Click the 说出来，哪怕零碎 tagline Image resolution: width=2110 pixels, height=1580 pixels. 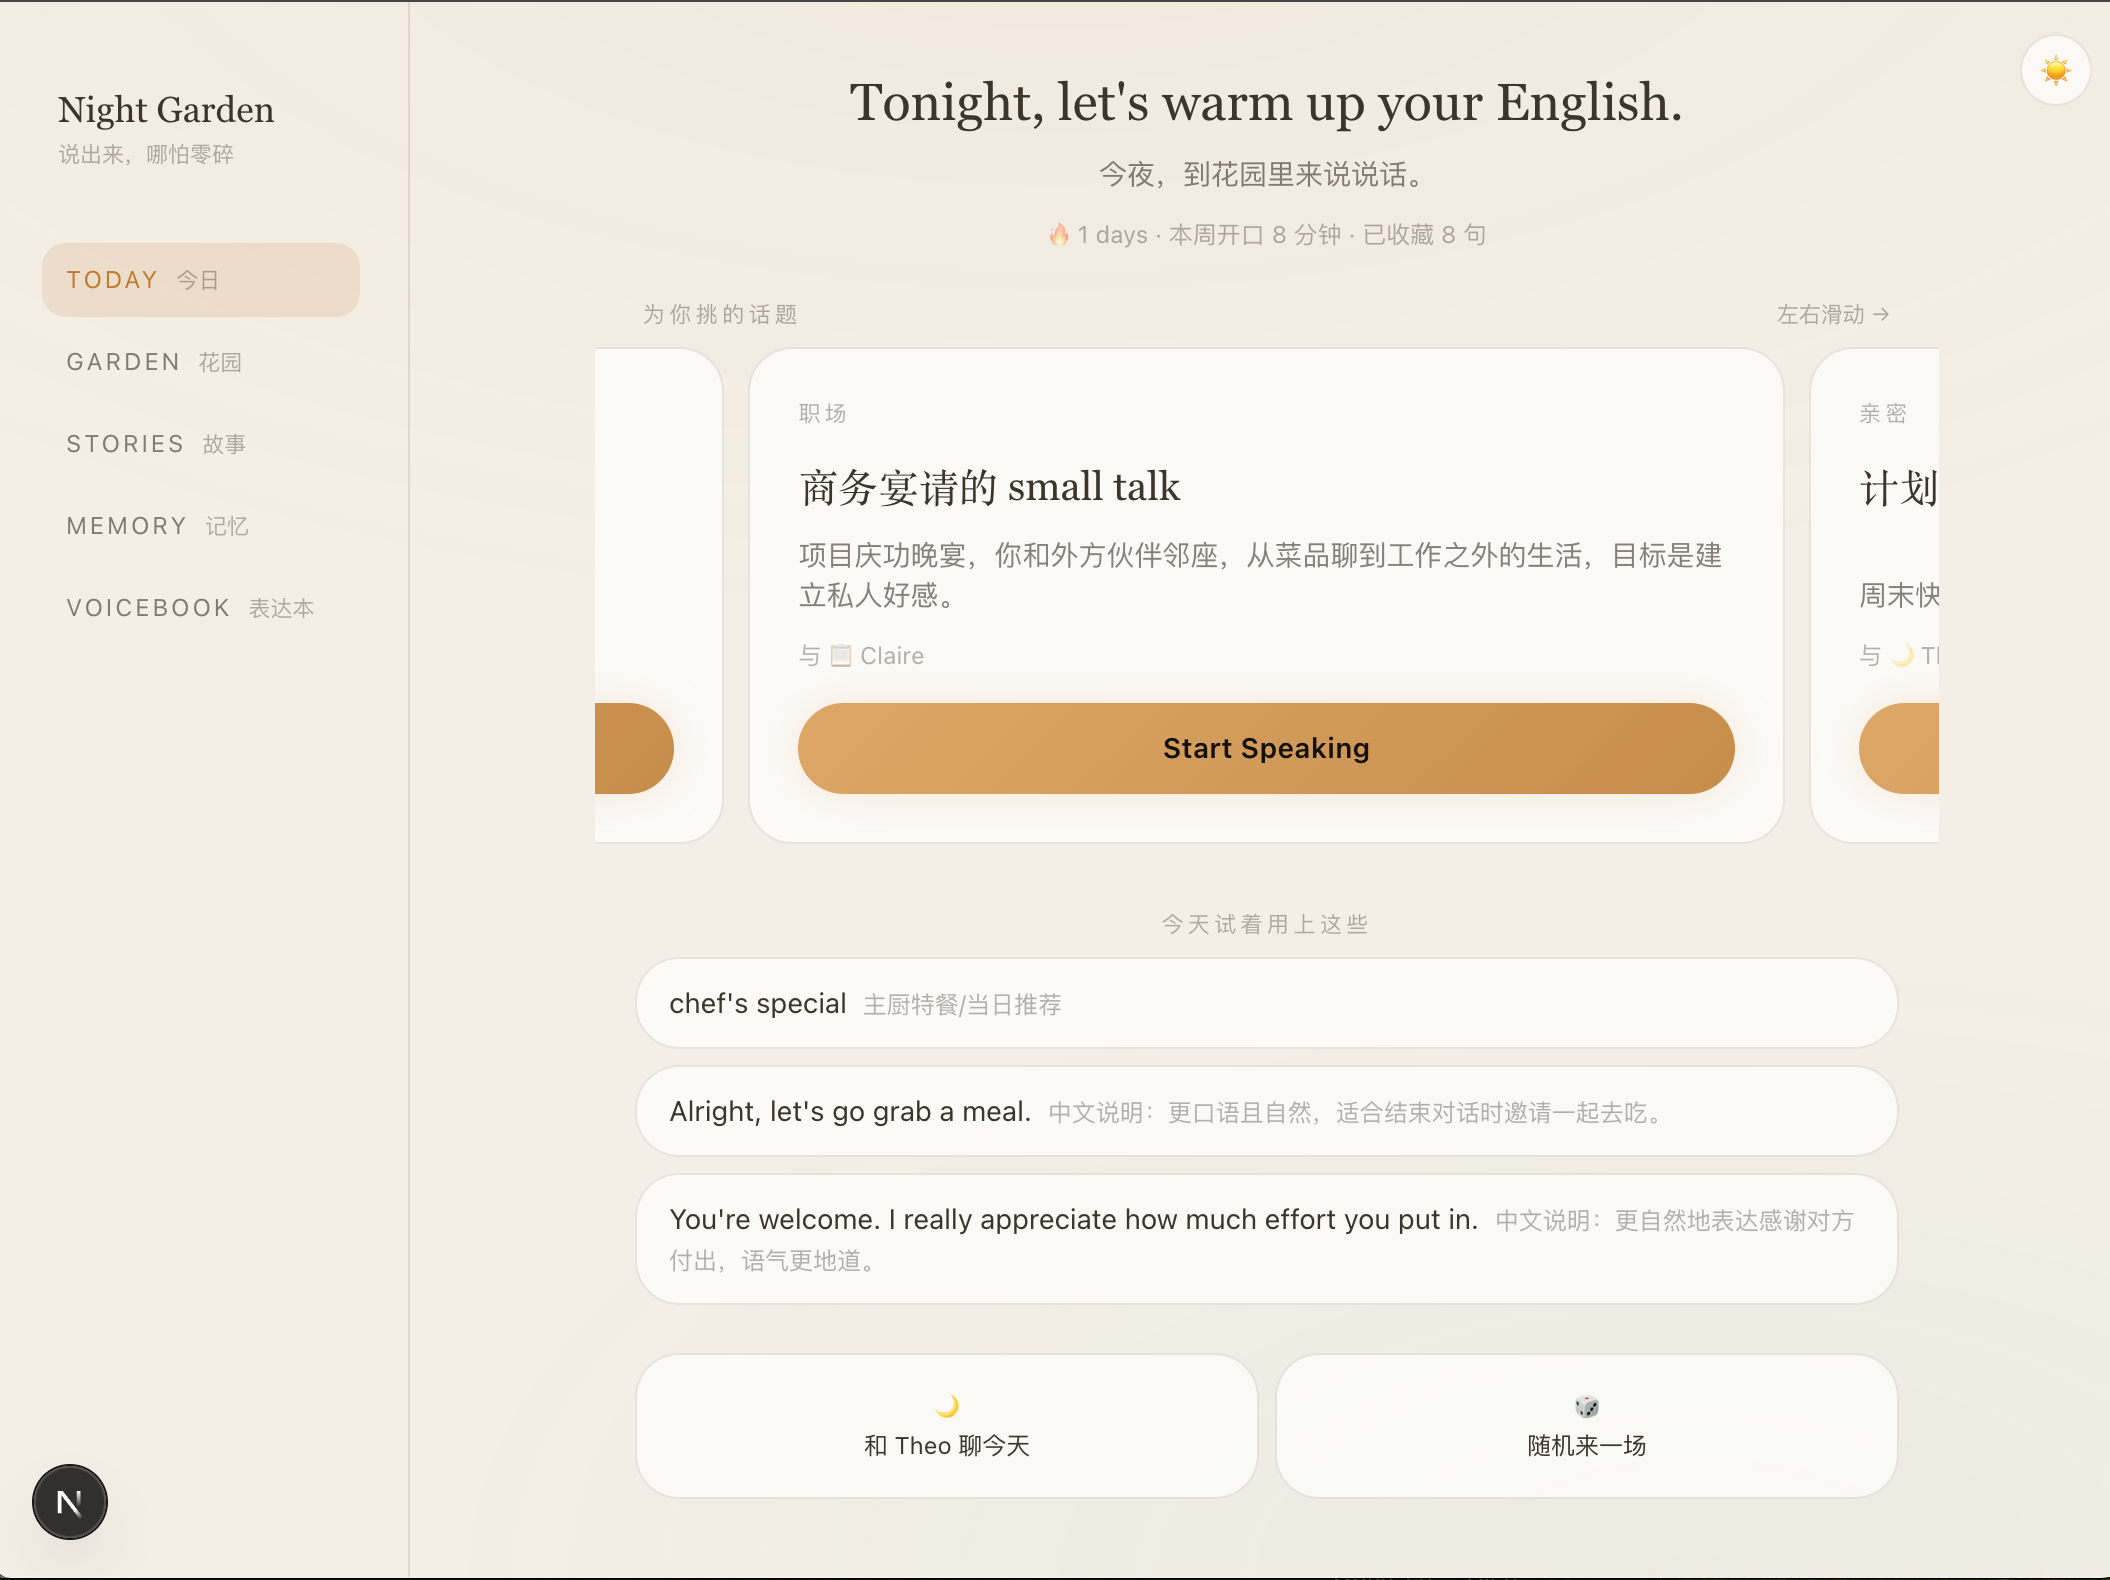pyautogui.click(x=146, y=154)
